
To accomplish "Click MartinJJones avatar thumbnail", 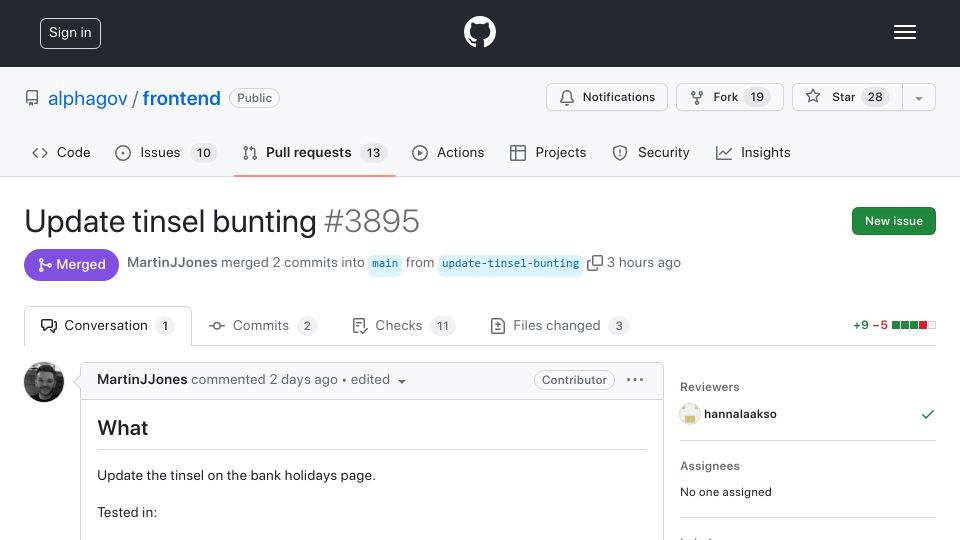I will pos(44,382).
